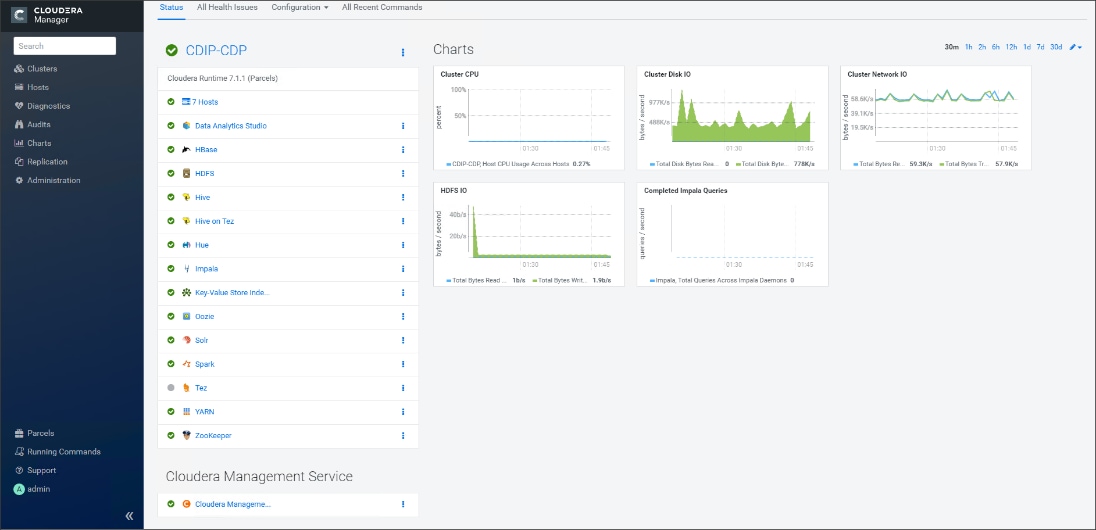Open Parcels from the sidebar
The width and height of the screenshot is (1096, 530).
coord(34,433)
